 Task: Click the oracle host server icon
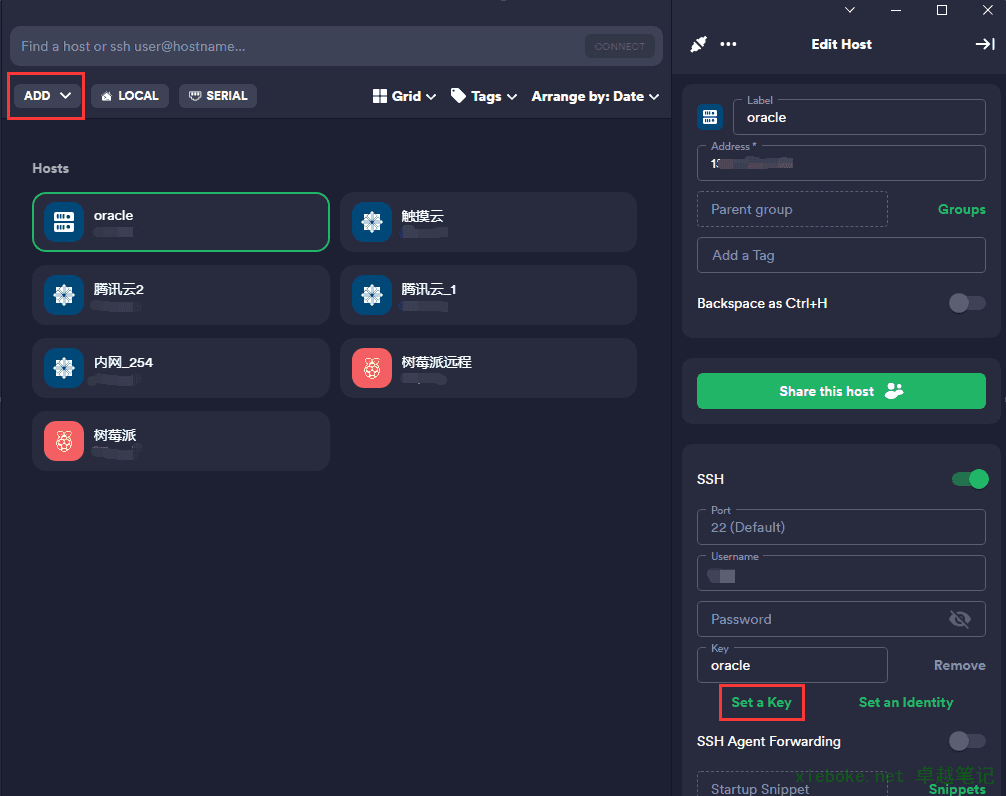64,222
